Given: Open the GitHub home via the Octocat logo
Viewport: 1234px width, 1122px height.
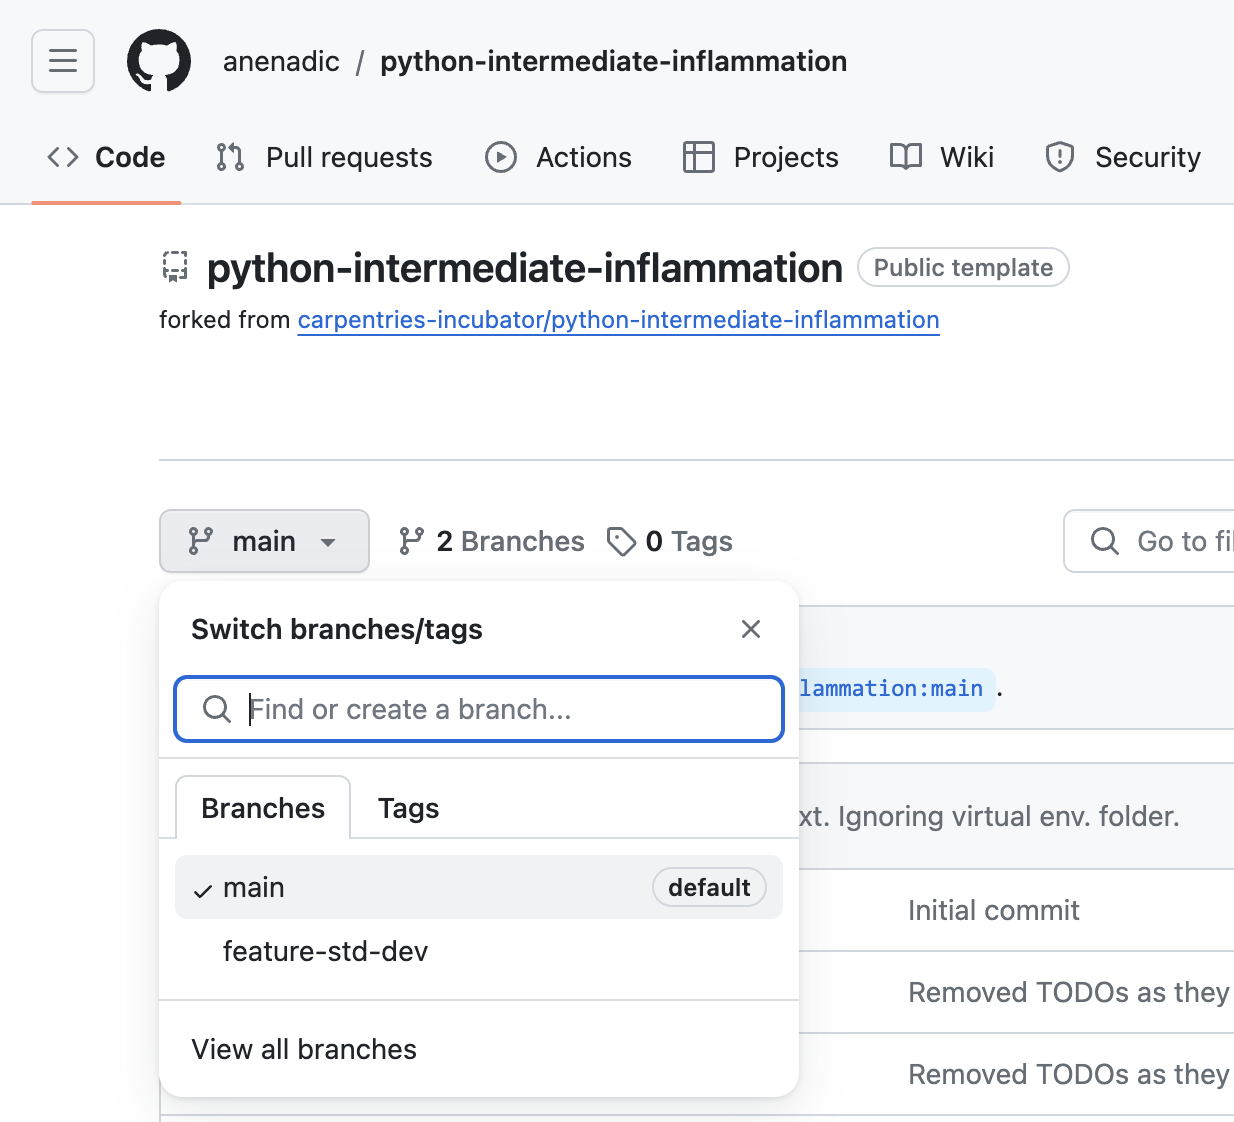Looking at the screenshot, I should 159,61.
